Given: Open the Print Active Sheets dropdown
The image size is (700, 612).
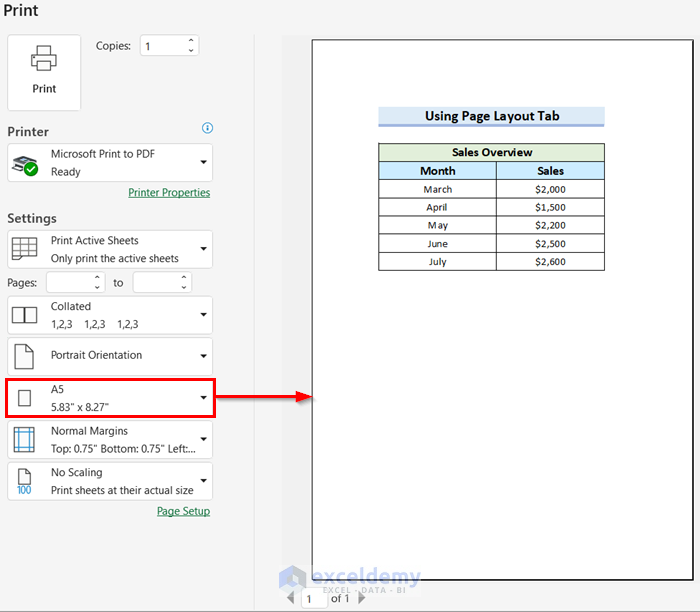Looking at the screenshot, I should click(x=110, y=249).
